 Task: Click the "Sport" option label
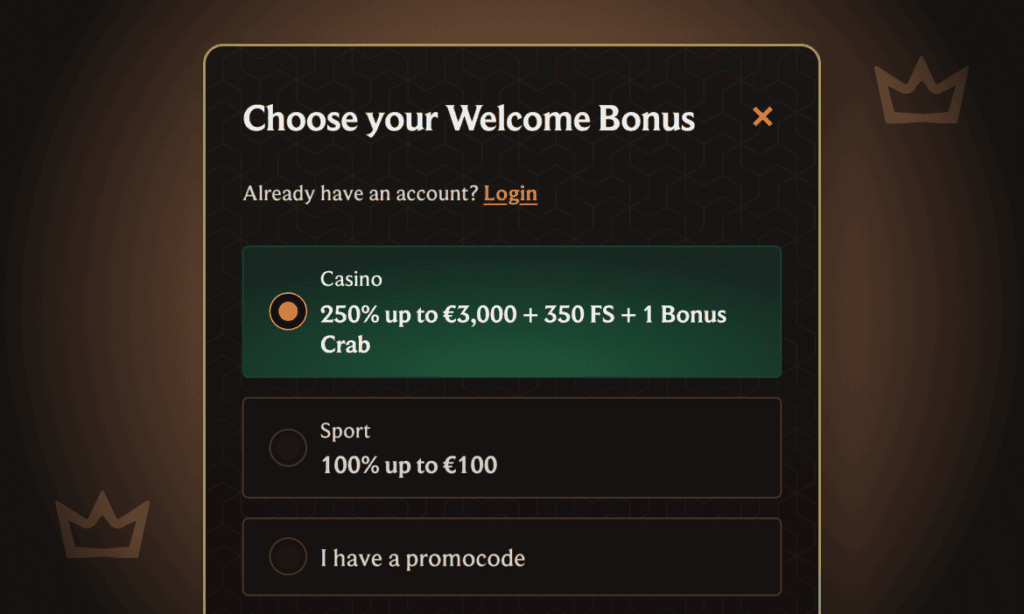345,431
